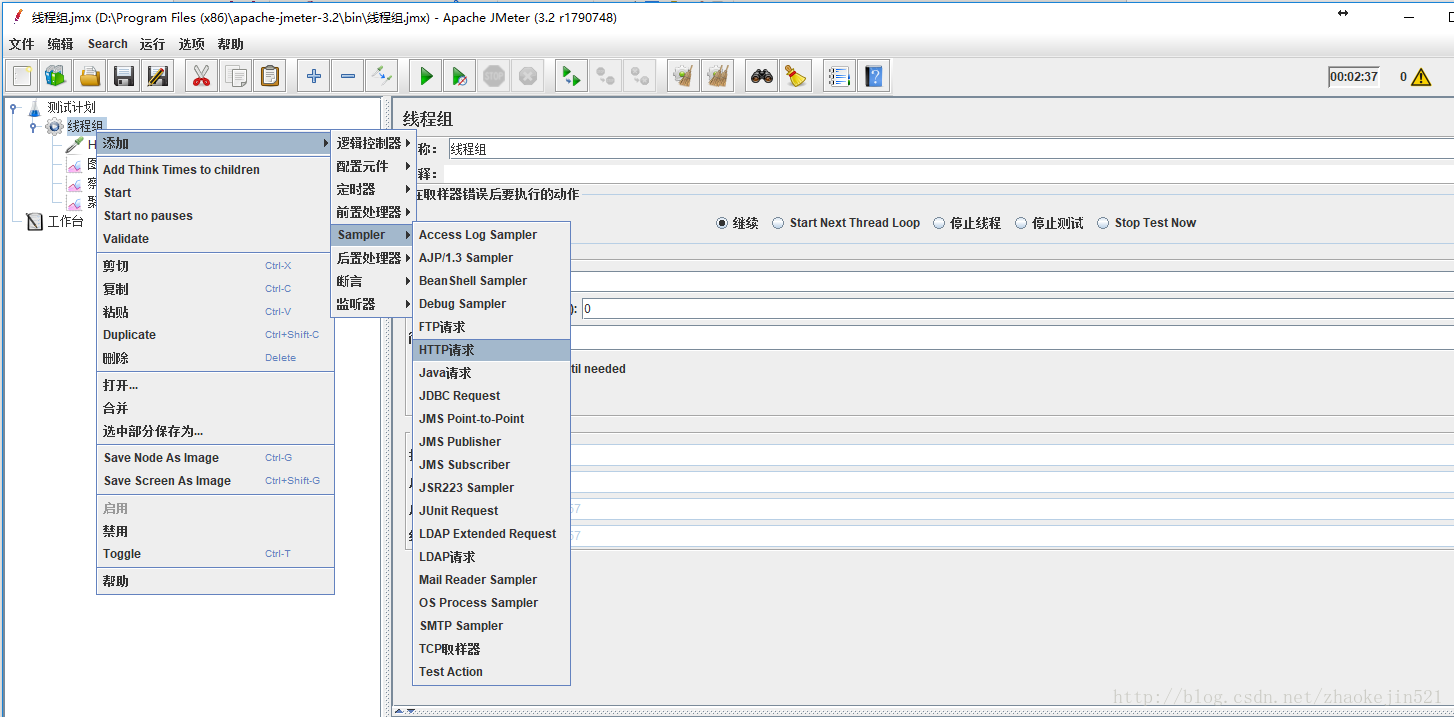Click the Copy toolbar icon

point(236,76)
